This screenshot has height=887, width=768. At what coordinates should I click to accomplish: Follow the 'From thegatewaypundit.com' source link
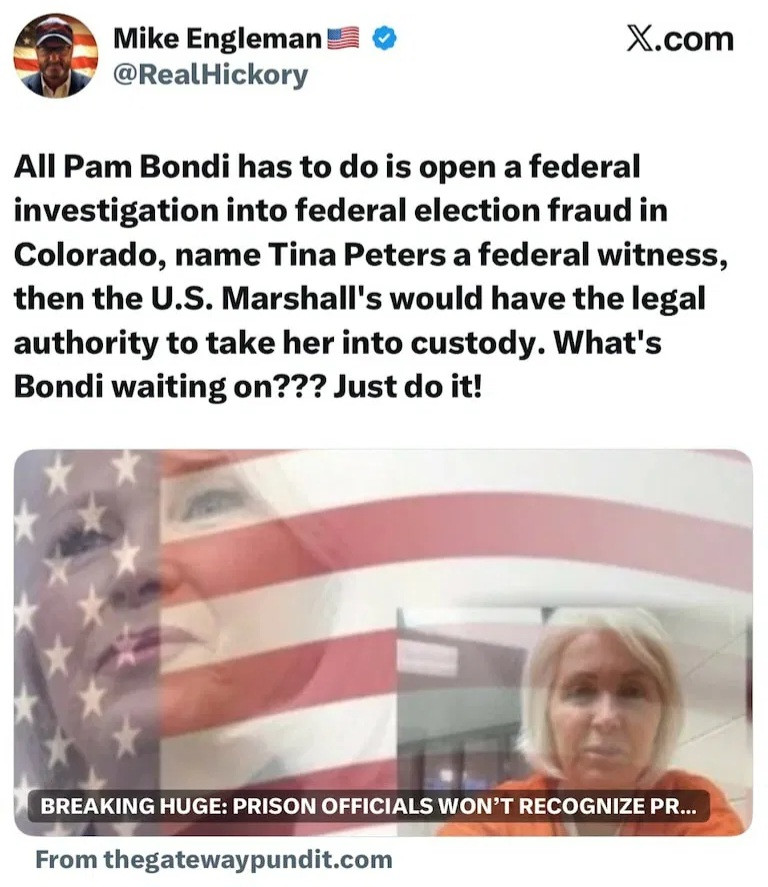tap(214, 859)
